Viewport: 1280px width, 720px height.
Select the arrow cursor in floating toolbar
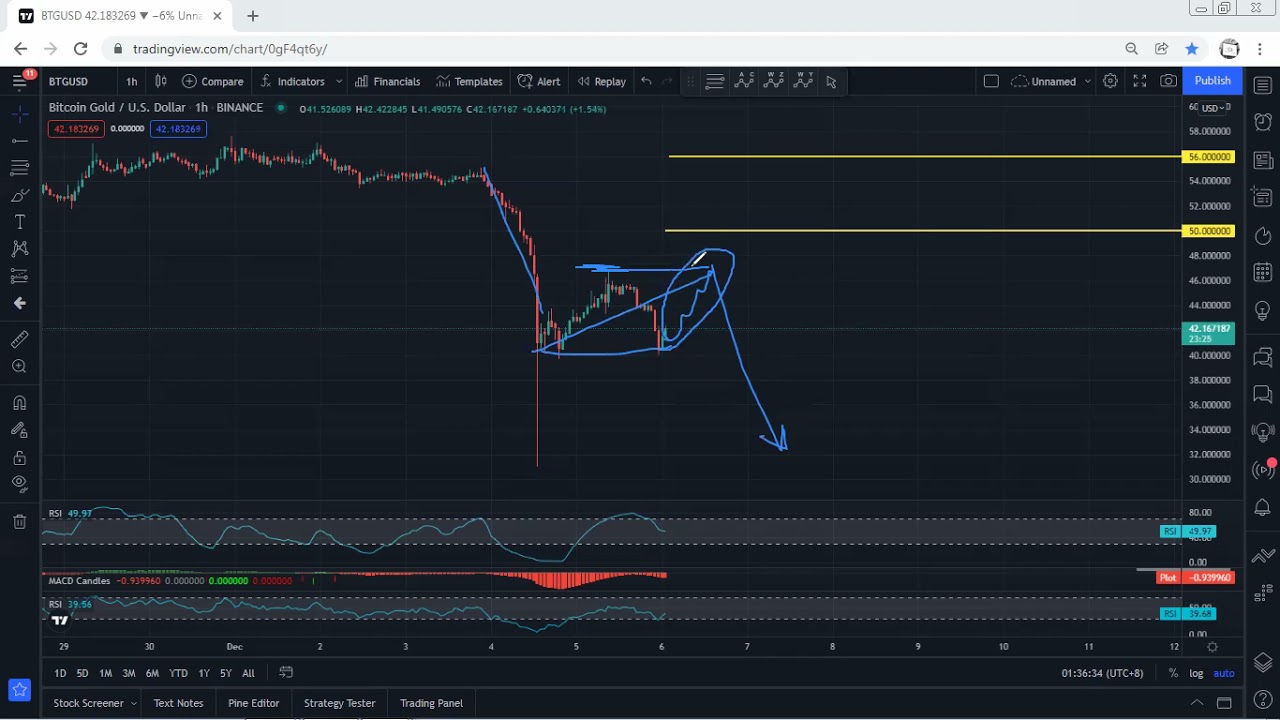[831, 82]
